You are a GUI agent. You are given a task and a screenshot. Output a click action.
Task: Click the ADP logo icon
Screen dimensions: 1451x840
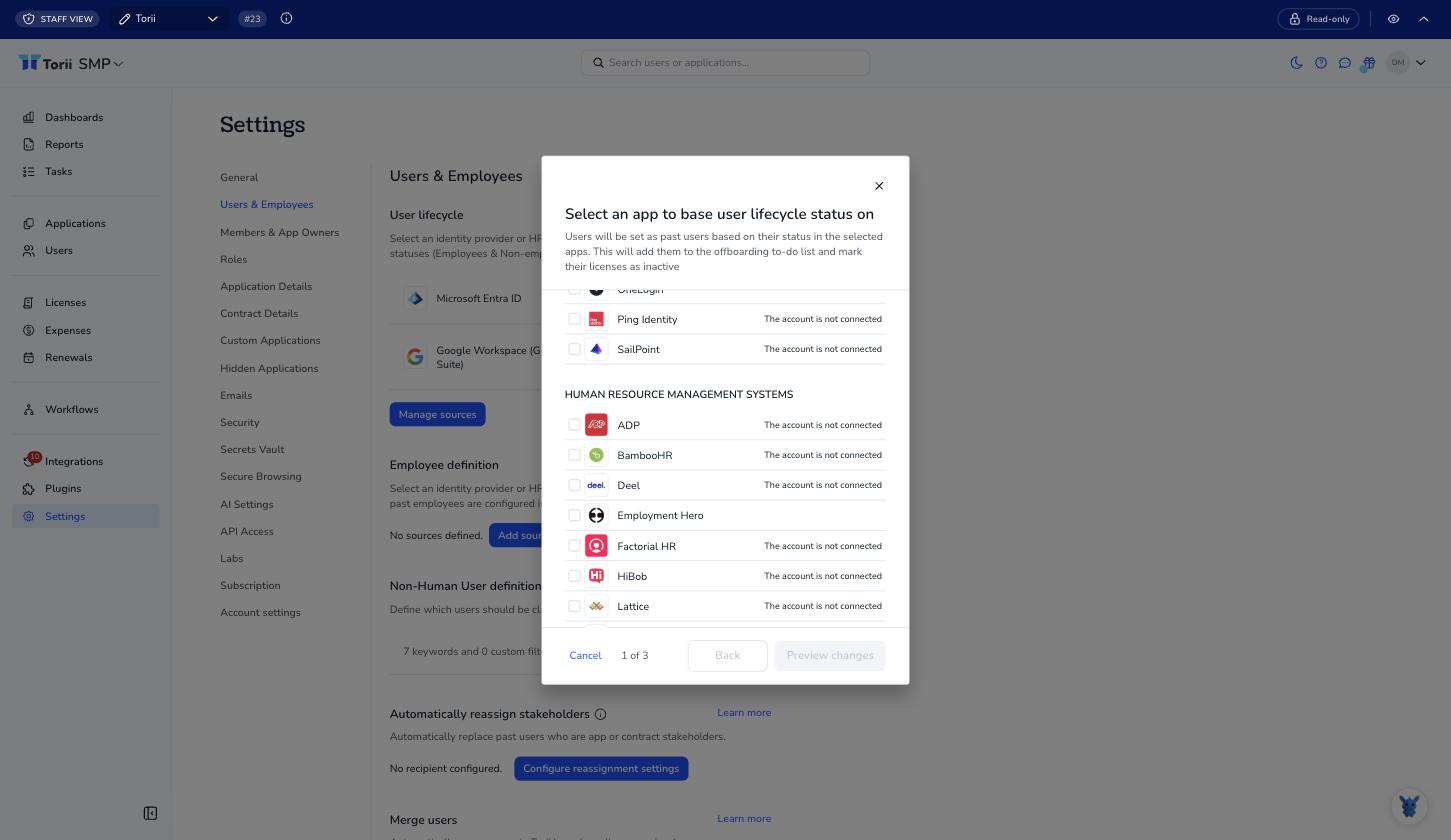click(x=596, y=425)
